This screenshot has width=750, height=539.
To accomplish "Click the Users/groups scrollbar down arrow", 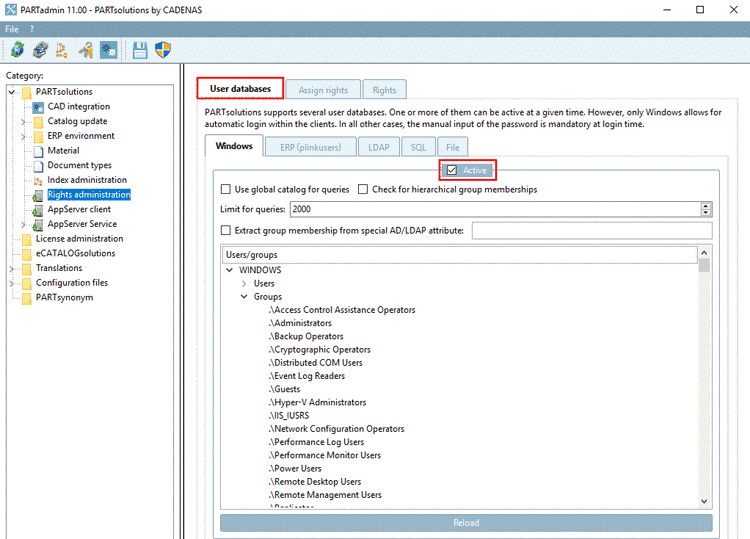I will point(704,501).
